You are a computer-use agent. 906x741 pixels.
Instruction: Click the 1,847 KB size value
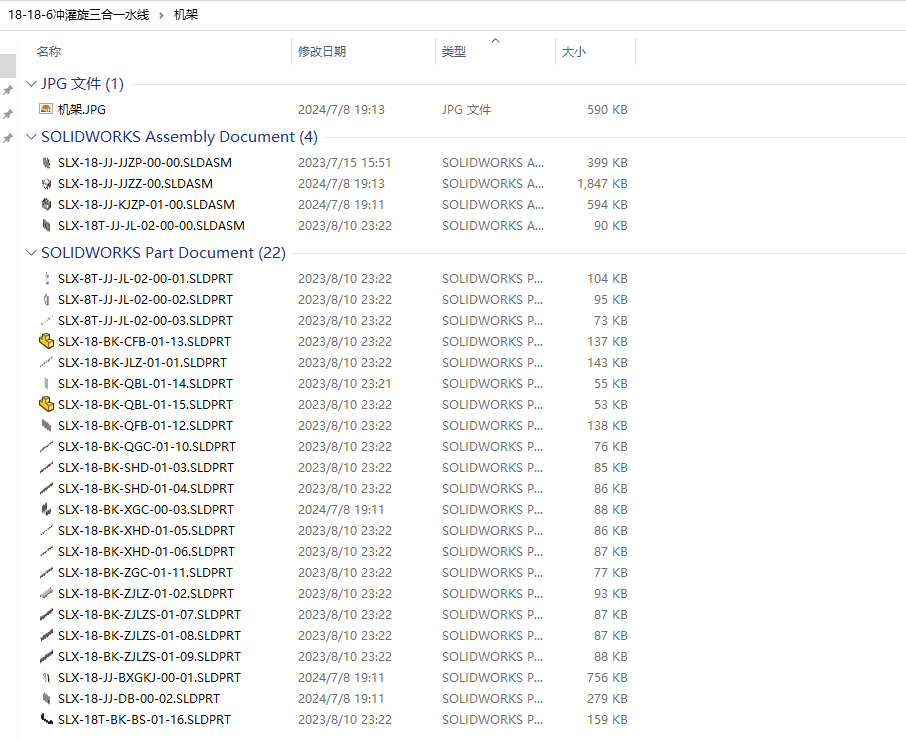[602, 184]
